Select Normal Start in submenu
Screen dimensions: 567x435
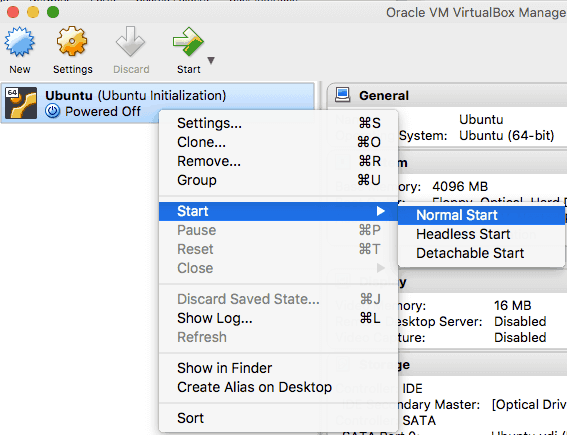pos(481,215)
